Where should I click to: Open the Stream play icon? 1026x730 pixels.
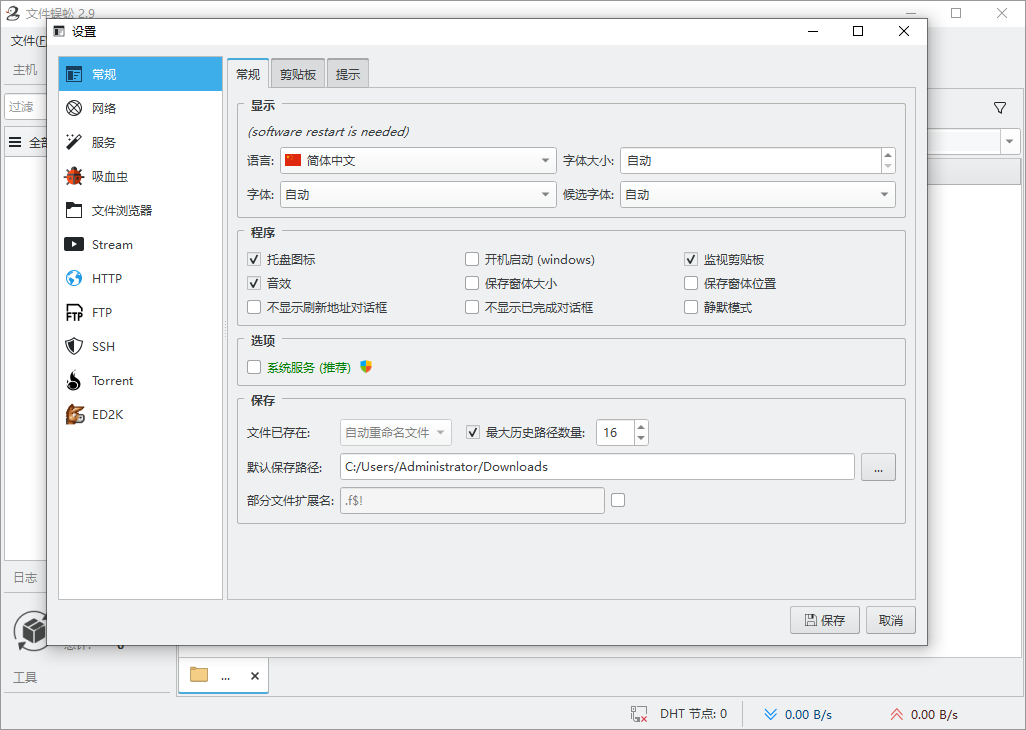[74, 245]
